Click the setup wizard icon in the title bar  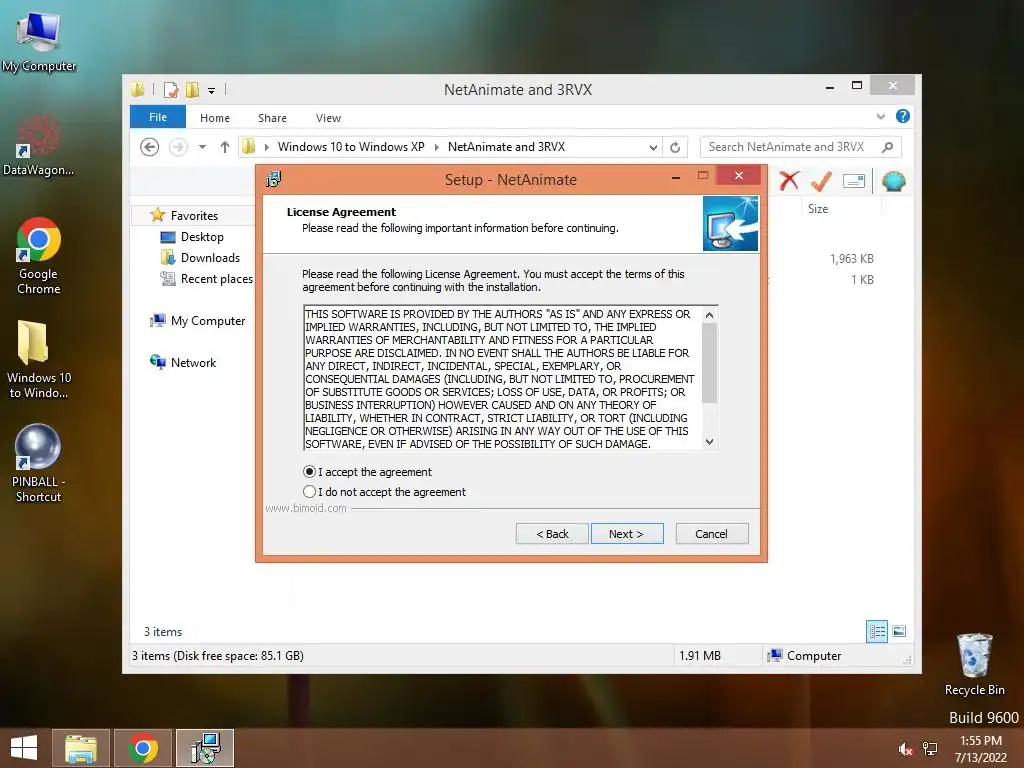[x=274, y=179]
